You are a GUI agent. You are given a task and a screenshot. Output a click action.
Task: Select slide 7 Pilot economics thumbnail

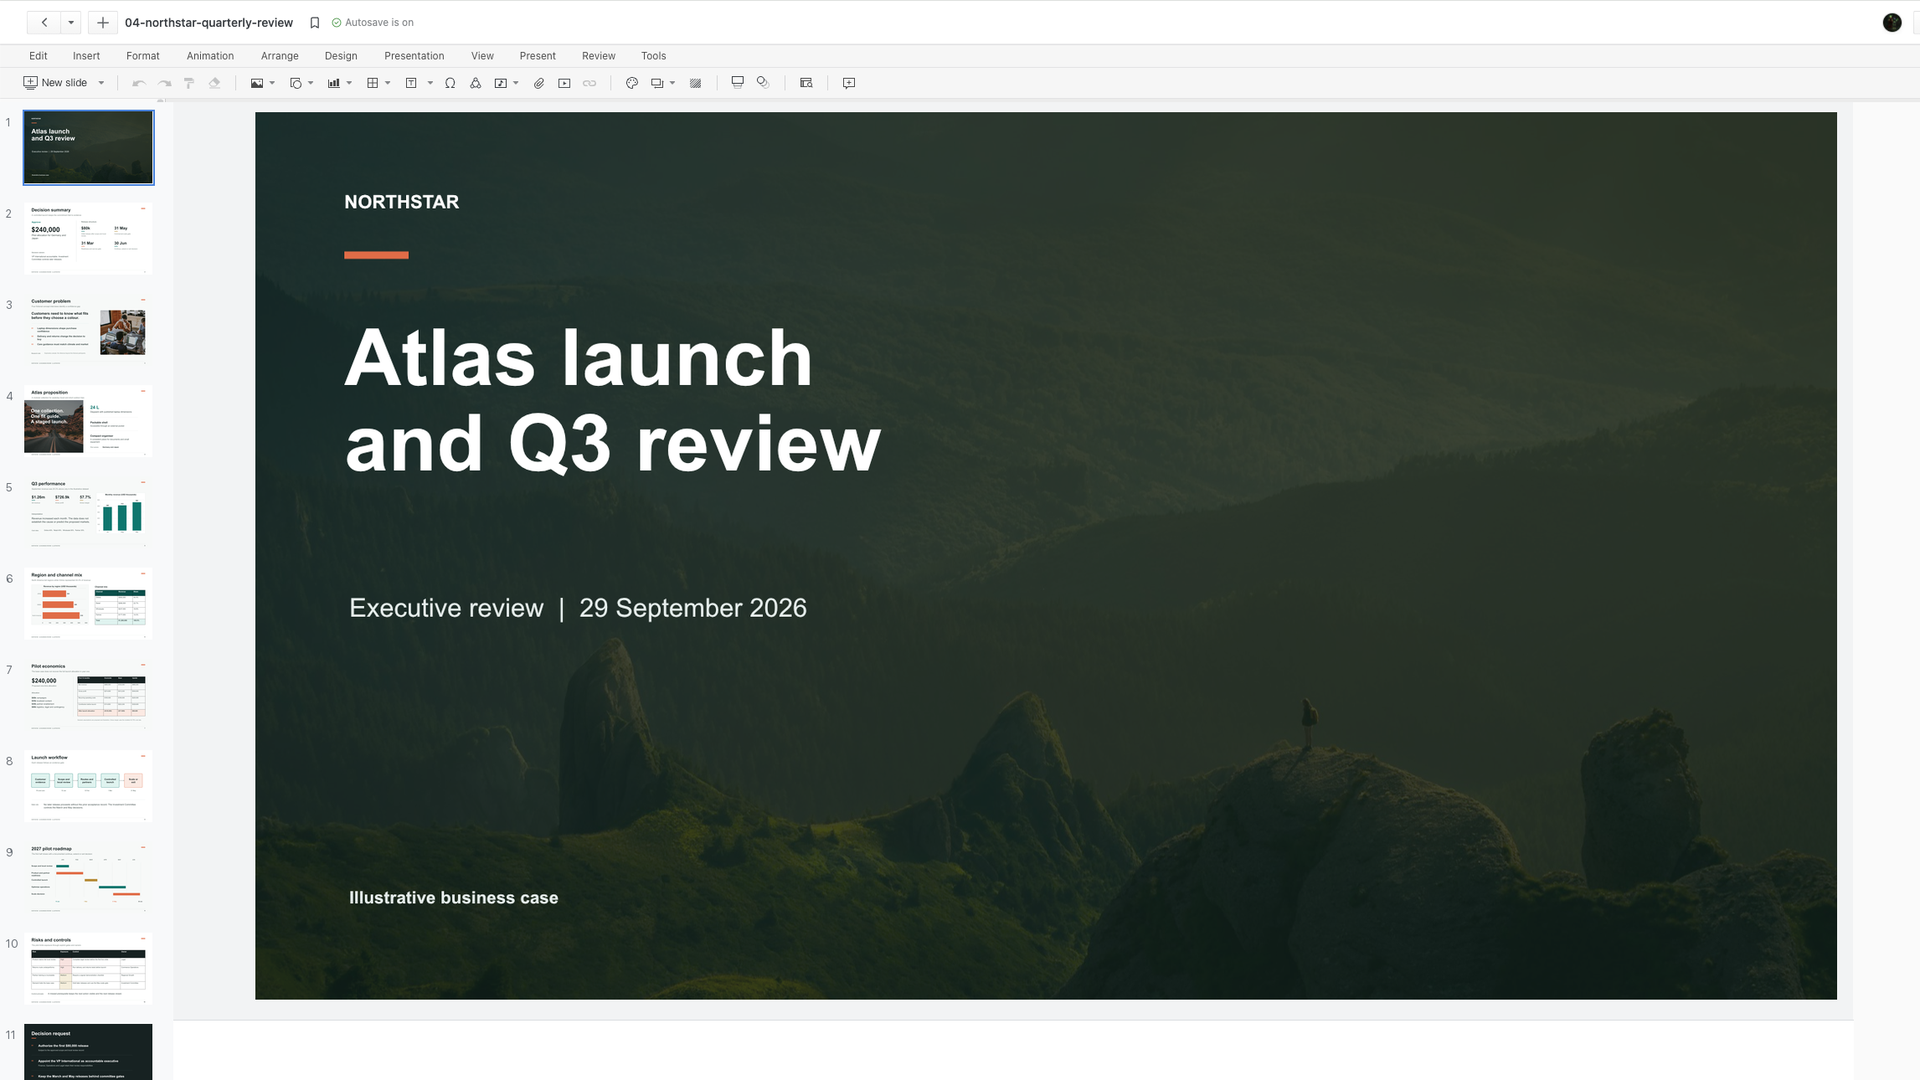pos(88,695)
